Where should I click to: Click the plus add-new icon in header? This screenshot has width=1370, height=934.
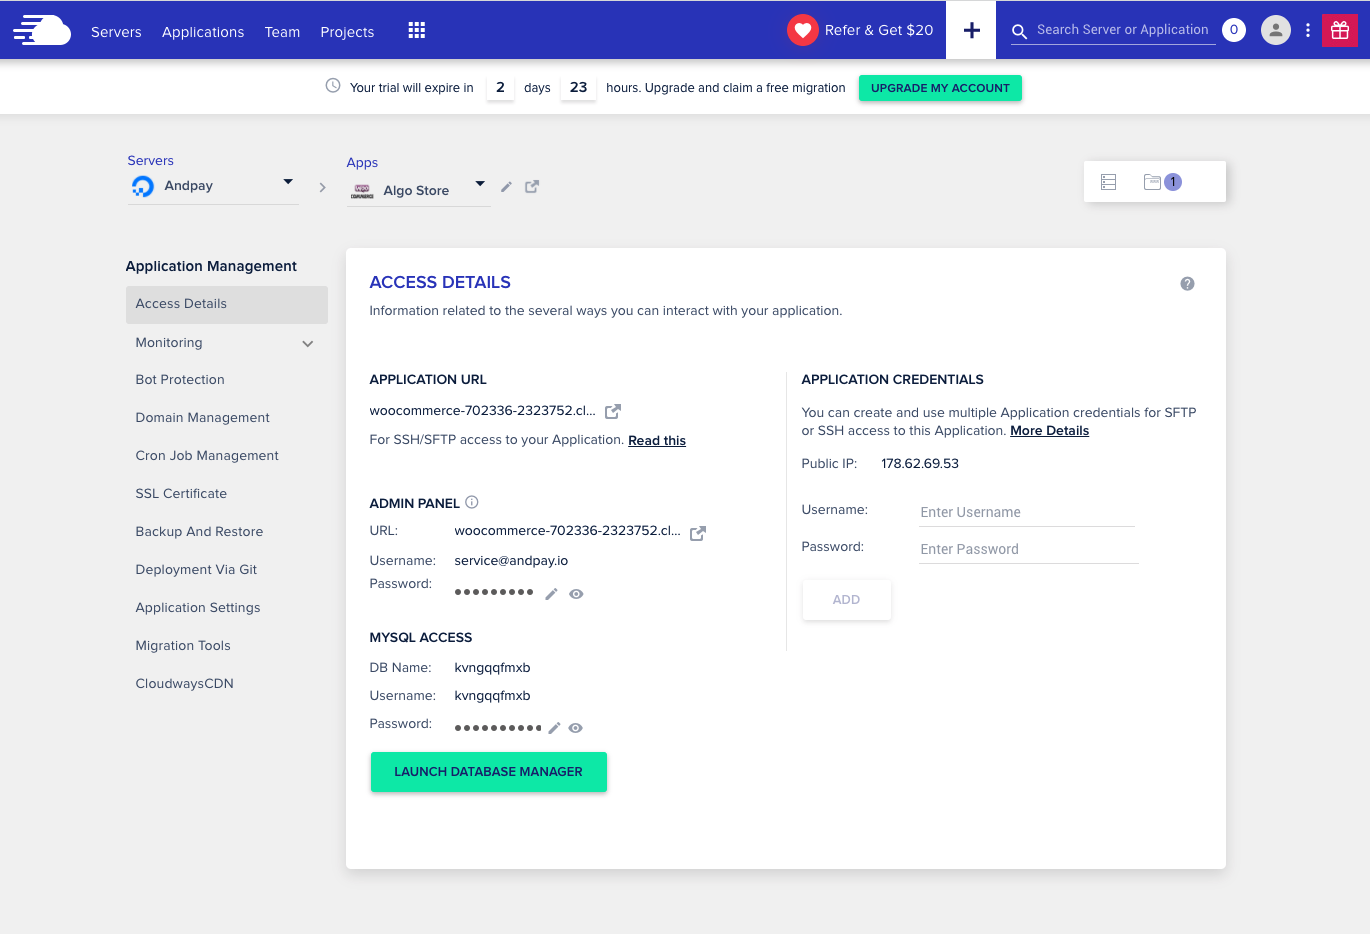[971, 31]
